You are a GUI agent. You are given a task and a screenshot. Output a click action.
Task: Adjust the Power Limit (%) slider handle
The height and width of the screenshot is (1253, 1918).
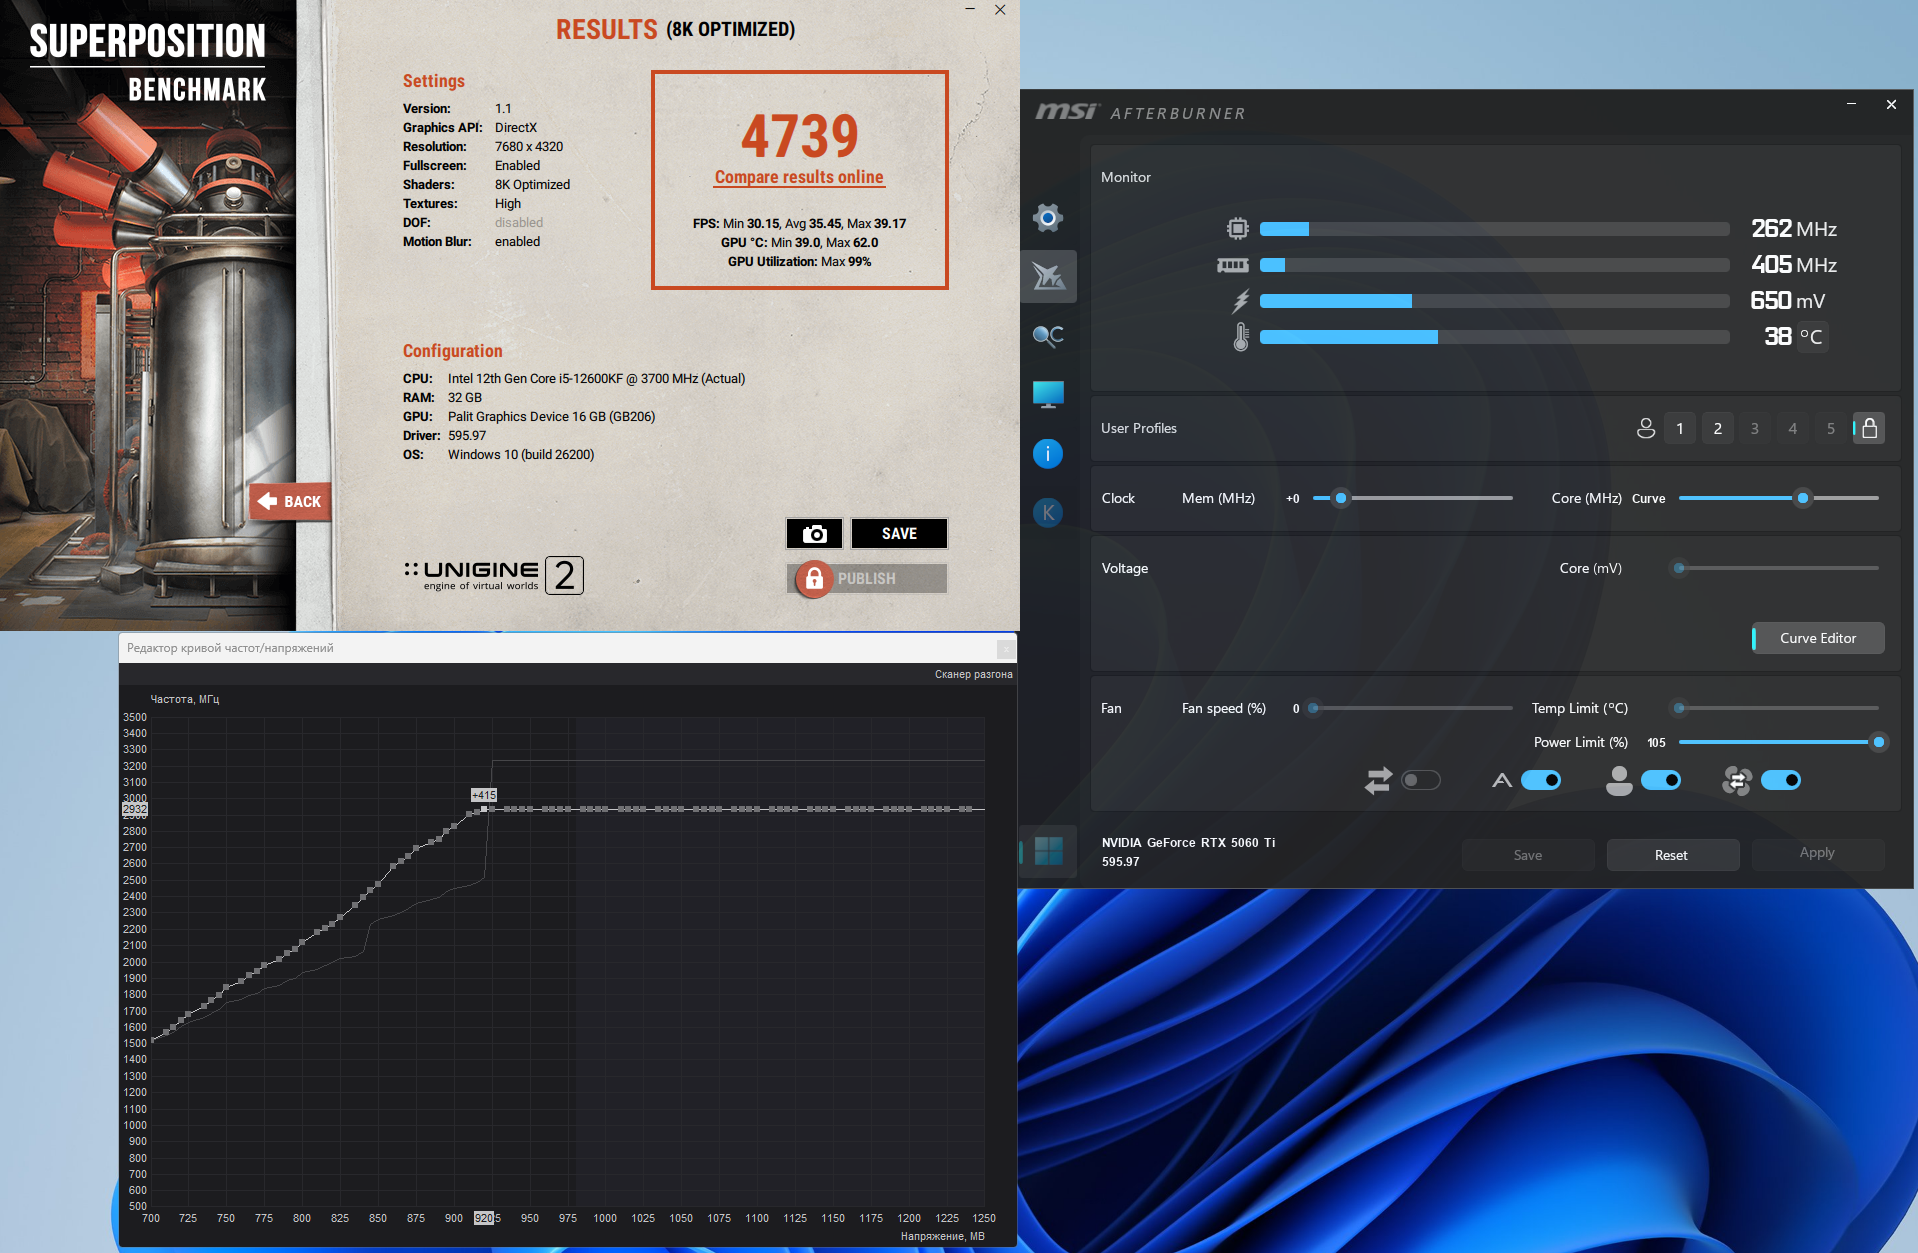1879,742
